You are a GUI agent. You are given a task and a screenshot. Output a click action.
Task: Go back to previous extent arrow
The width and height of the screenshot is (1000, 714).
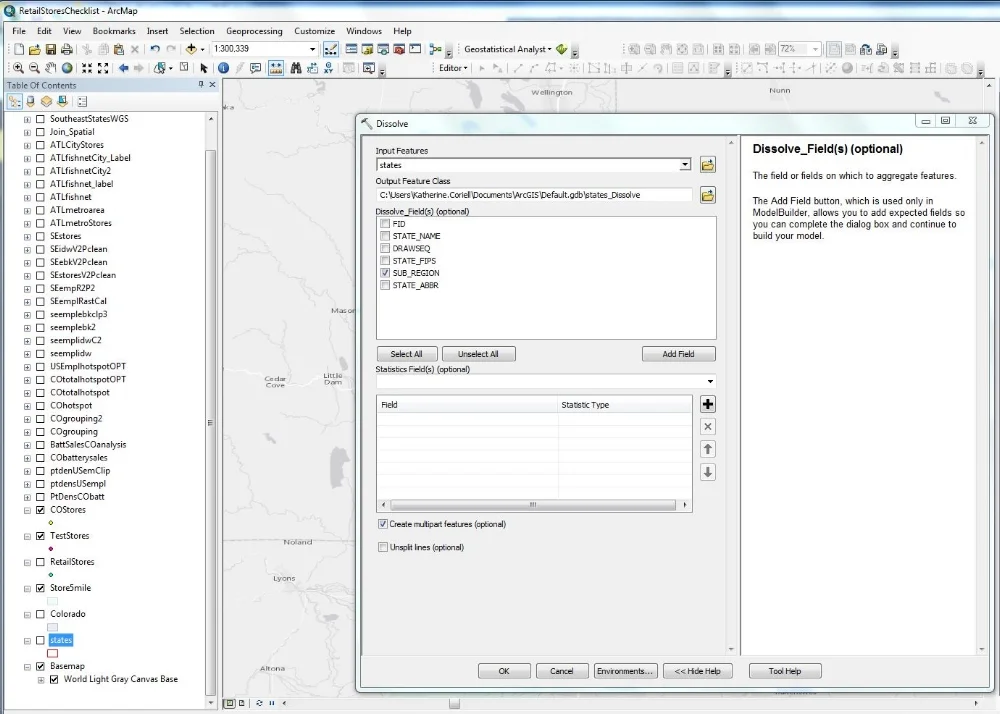click(123, 68)
